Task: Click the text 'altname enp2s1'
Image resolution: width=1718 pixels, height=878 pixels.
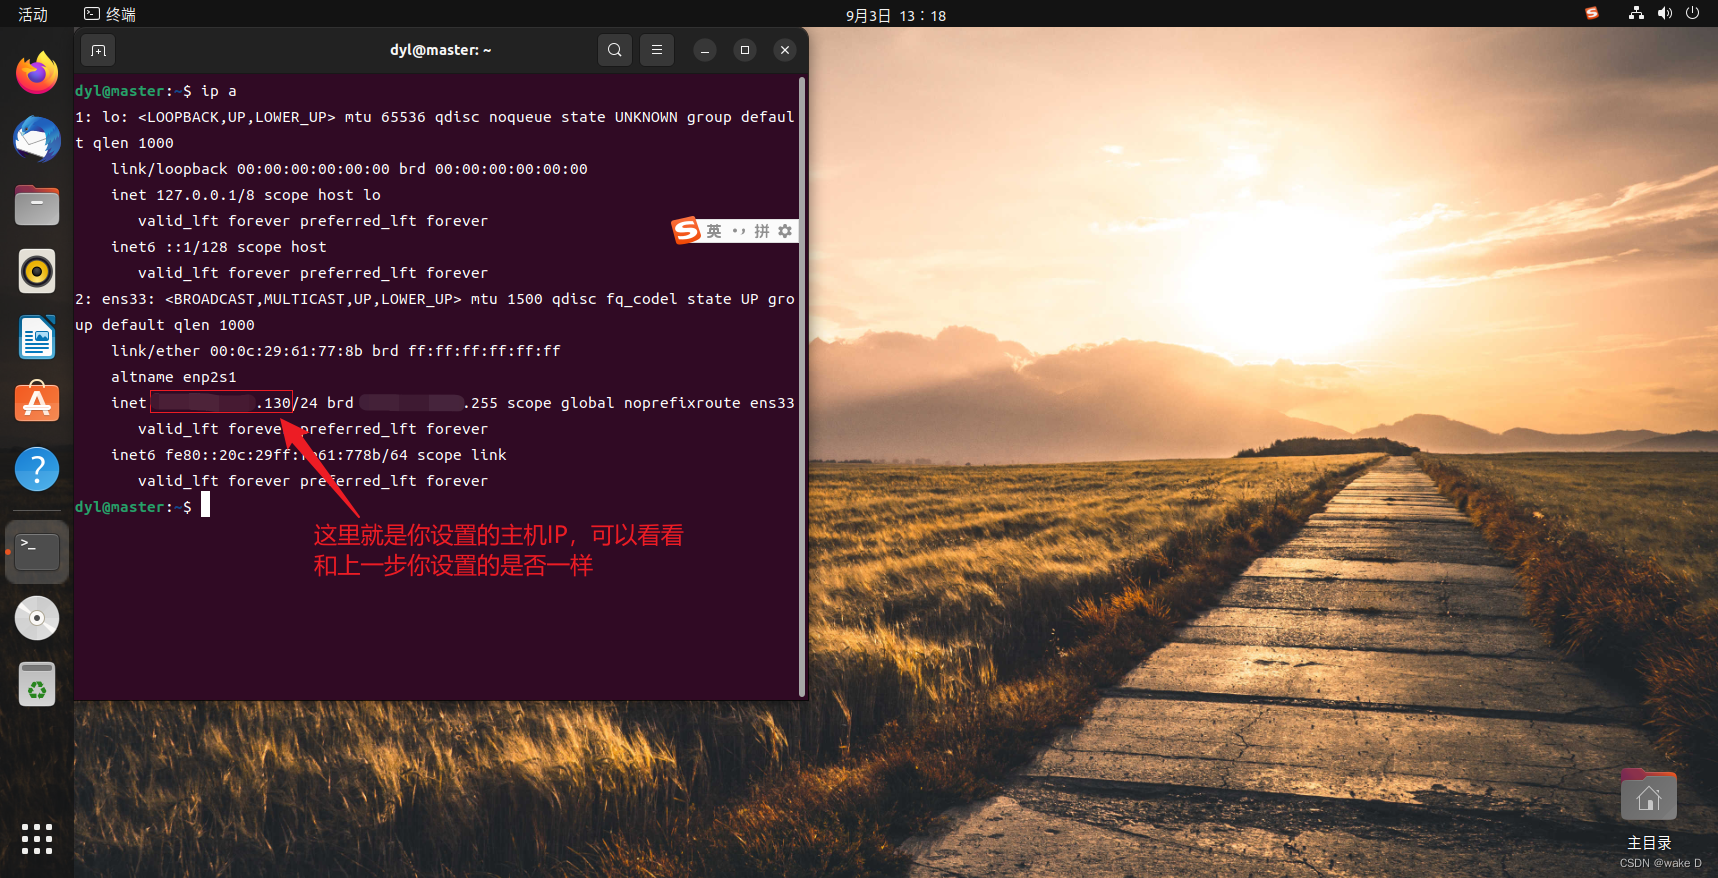Action: [174, 377]
